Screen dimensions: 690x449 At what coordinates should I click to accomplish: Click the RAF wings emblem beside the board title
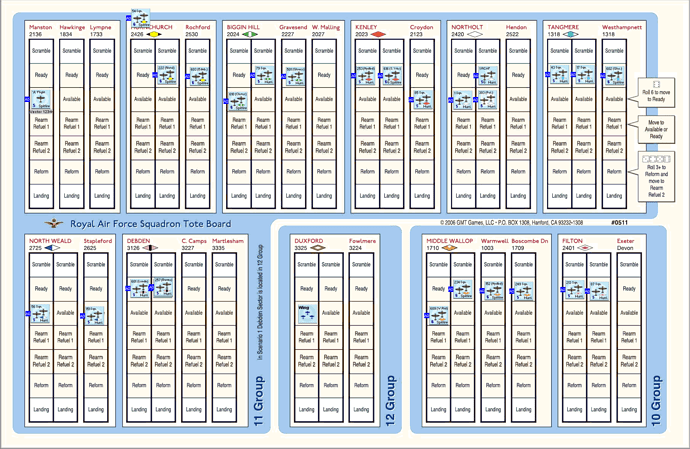point(54,224)
